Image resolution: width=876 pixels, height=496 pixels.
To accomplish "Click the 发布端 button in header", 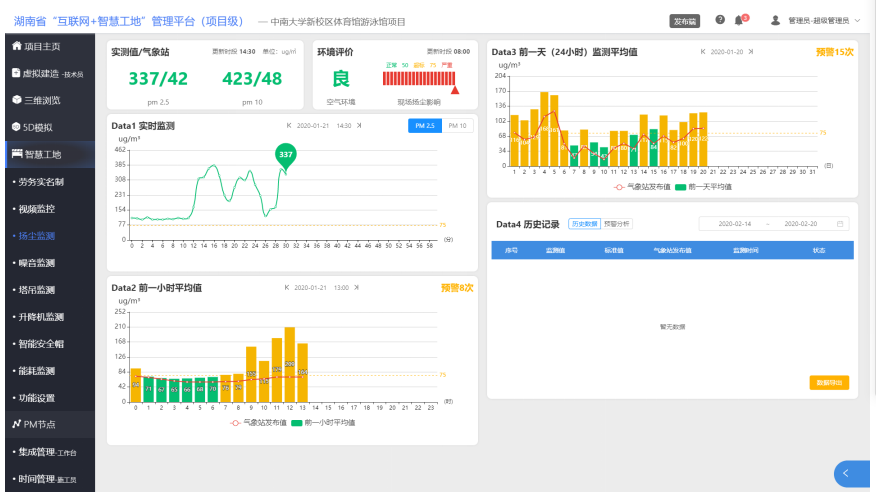I will point(685,20).
